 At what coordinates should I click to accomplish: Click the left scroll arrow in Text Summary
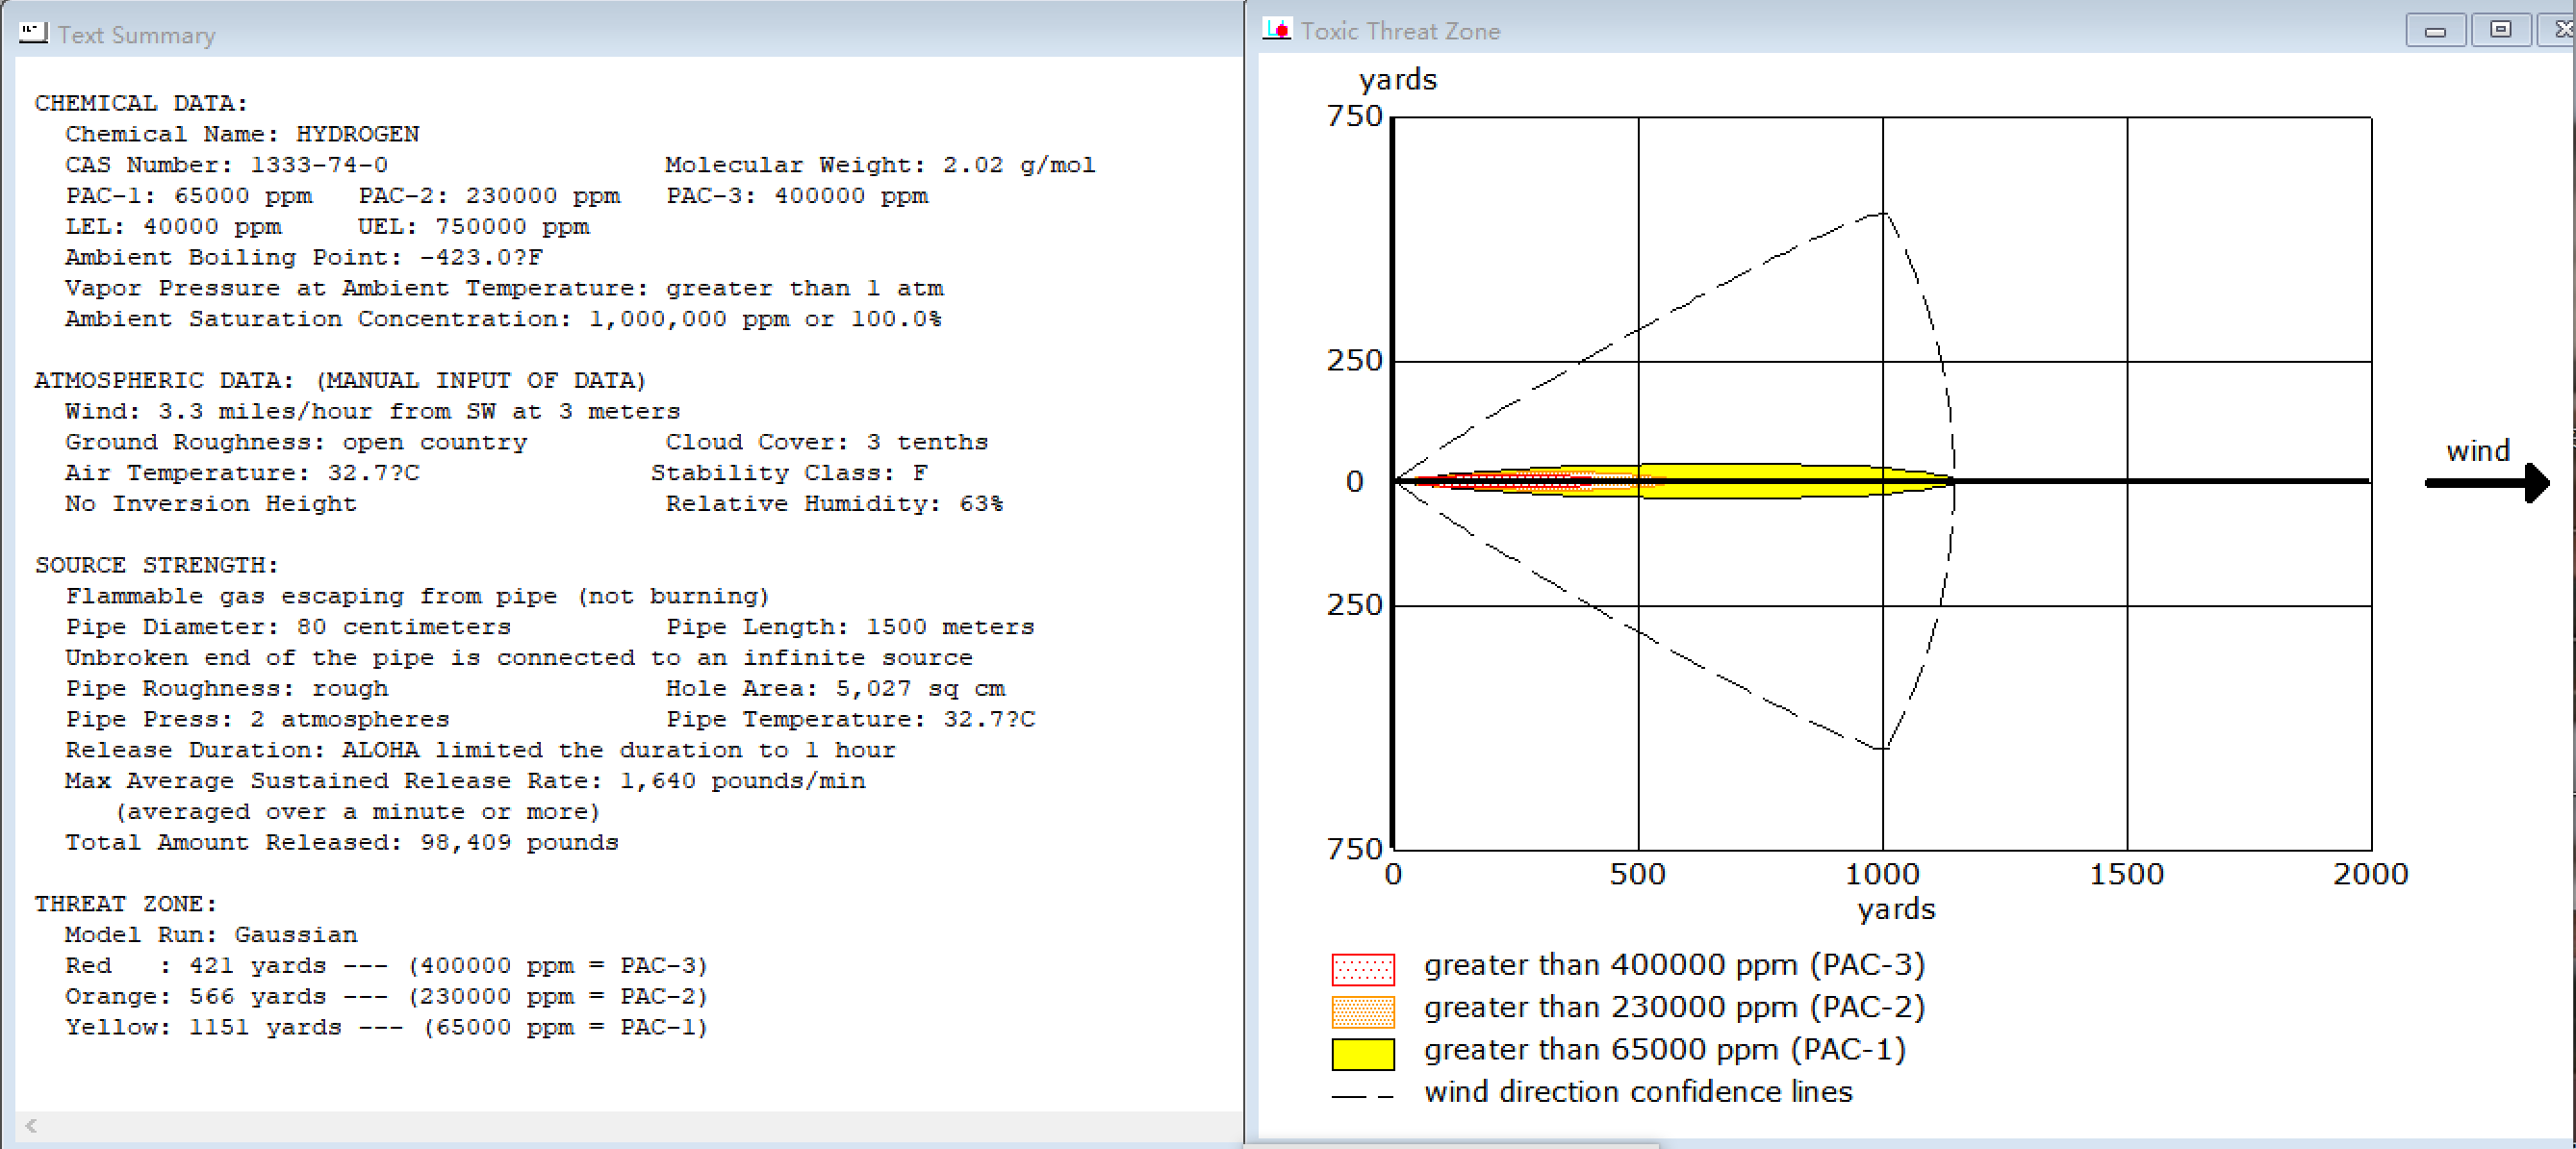pos(31,1126)
